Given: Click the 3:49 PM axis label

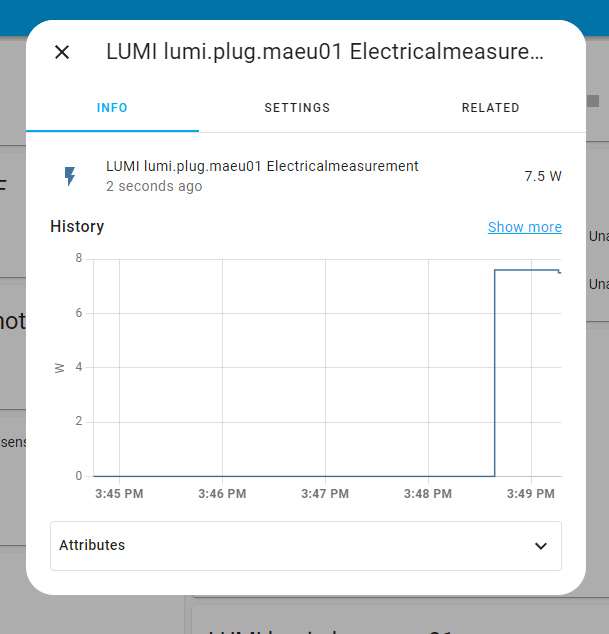Looking at the screenshot, I should [531, 494].
